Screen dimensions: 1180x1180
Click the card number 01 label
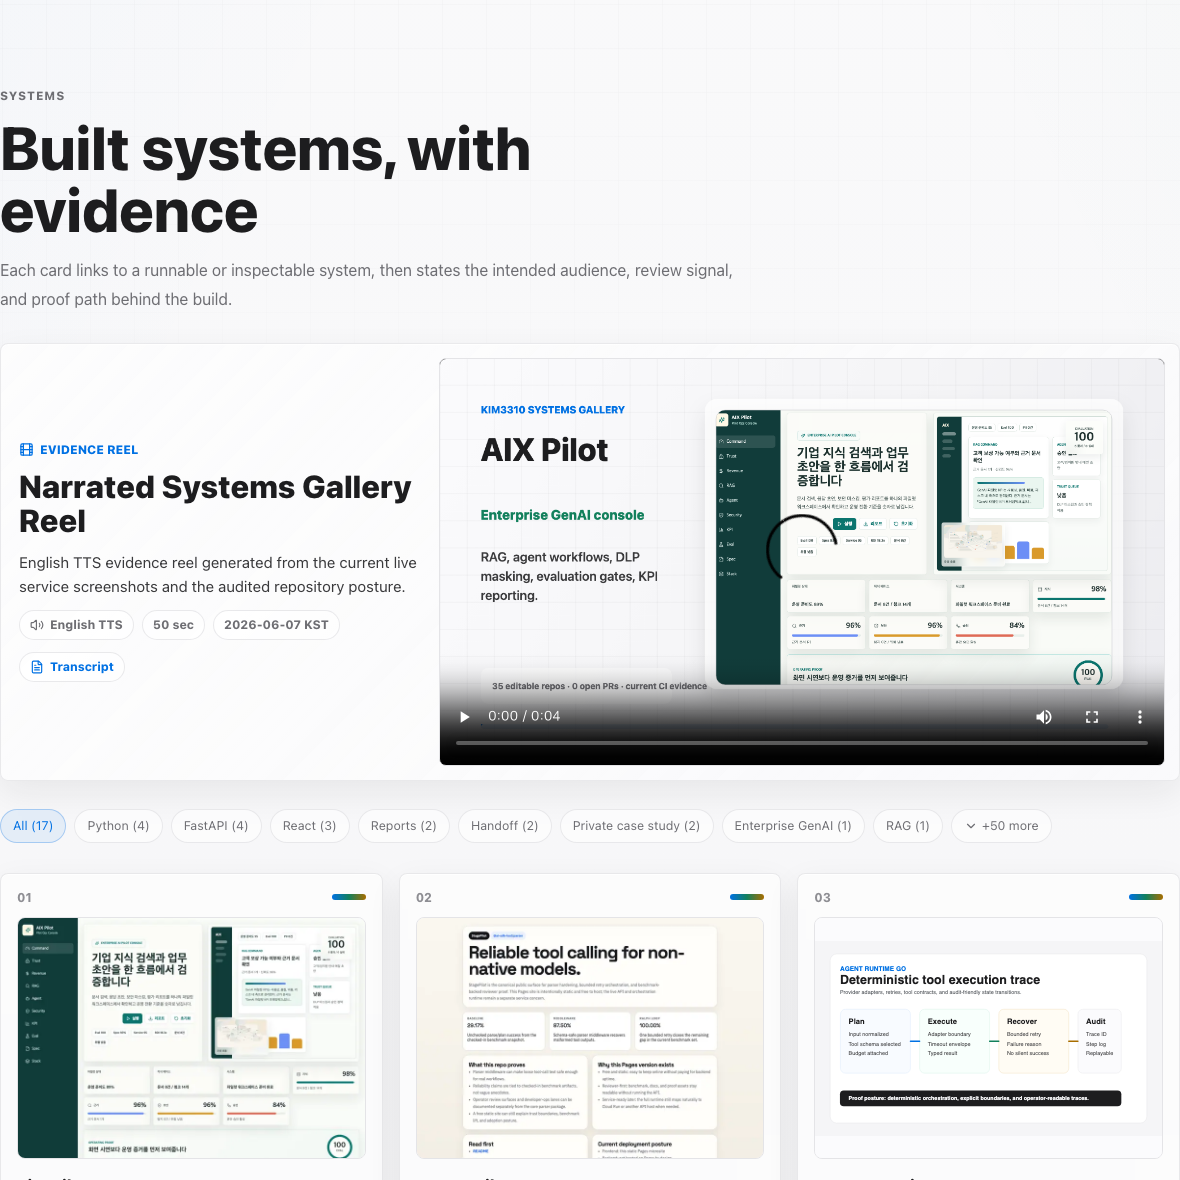25,898
